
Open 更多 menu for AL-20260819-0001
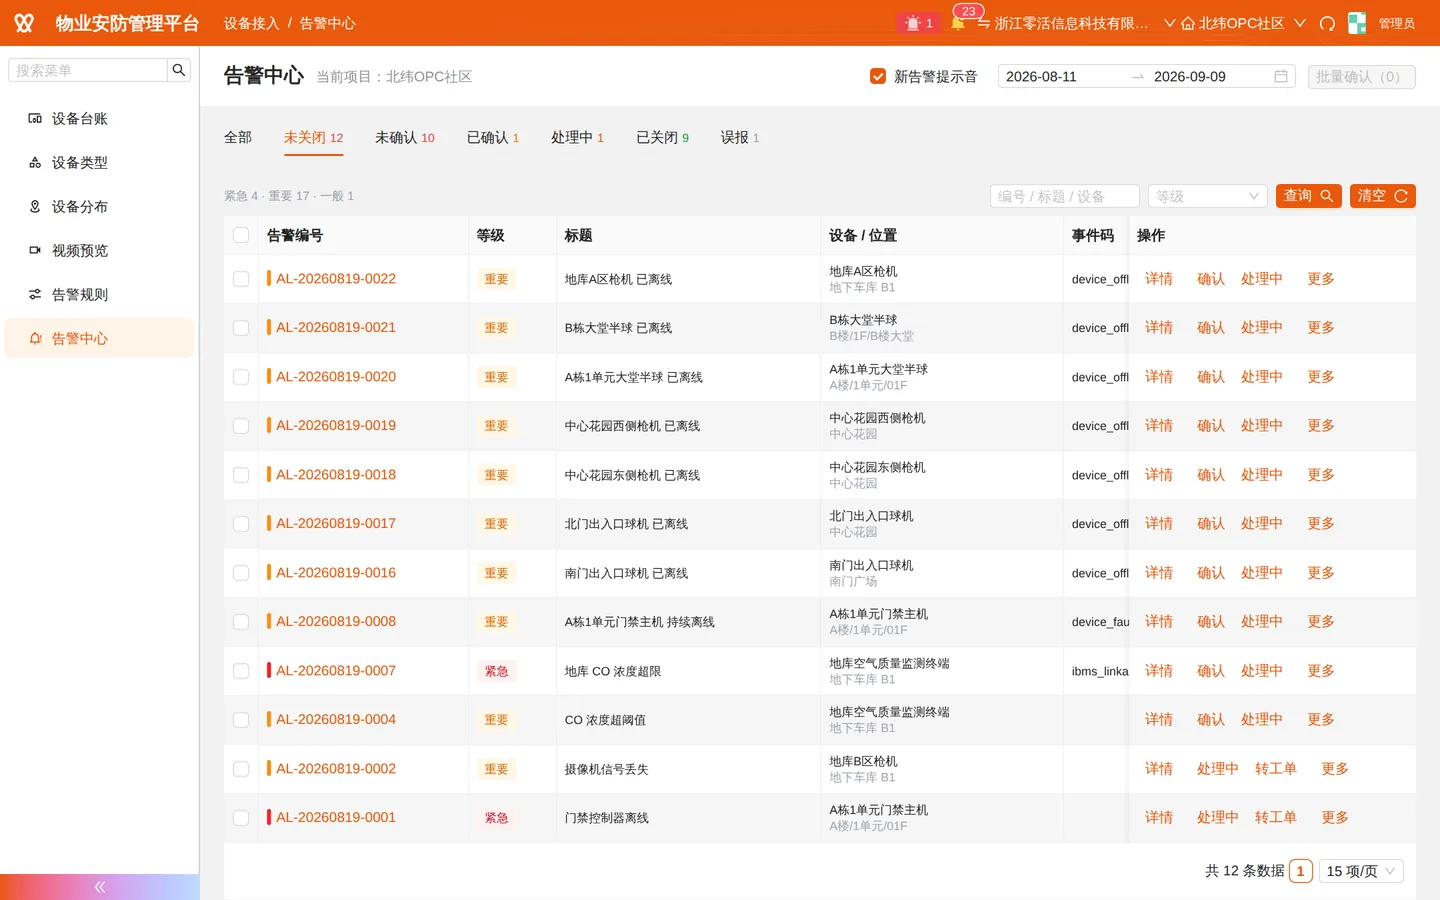[x=1335, y=818]
